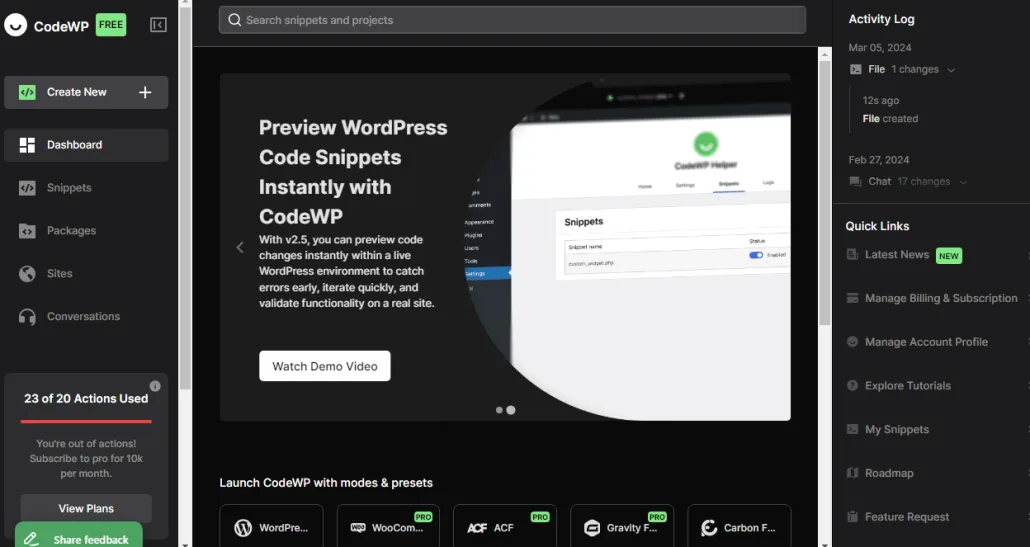Click the WordPress logo icon in presets
The image size is (1030, 547).
(x=243, y=528)
